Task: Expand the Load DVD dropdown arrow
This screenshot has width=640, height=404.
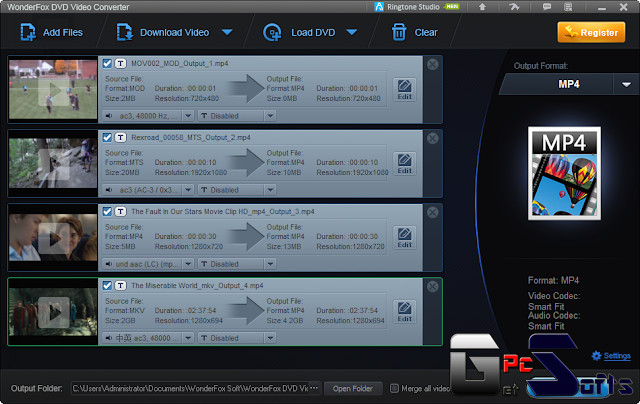Action: pyautogui.click(x=352, y=32)
